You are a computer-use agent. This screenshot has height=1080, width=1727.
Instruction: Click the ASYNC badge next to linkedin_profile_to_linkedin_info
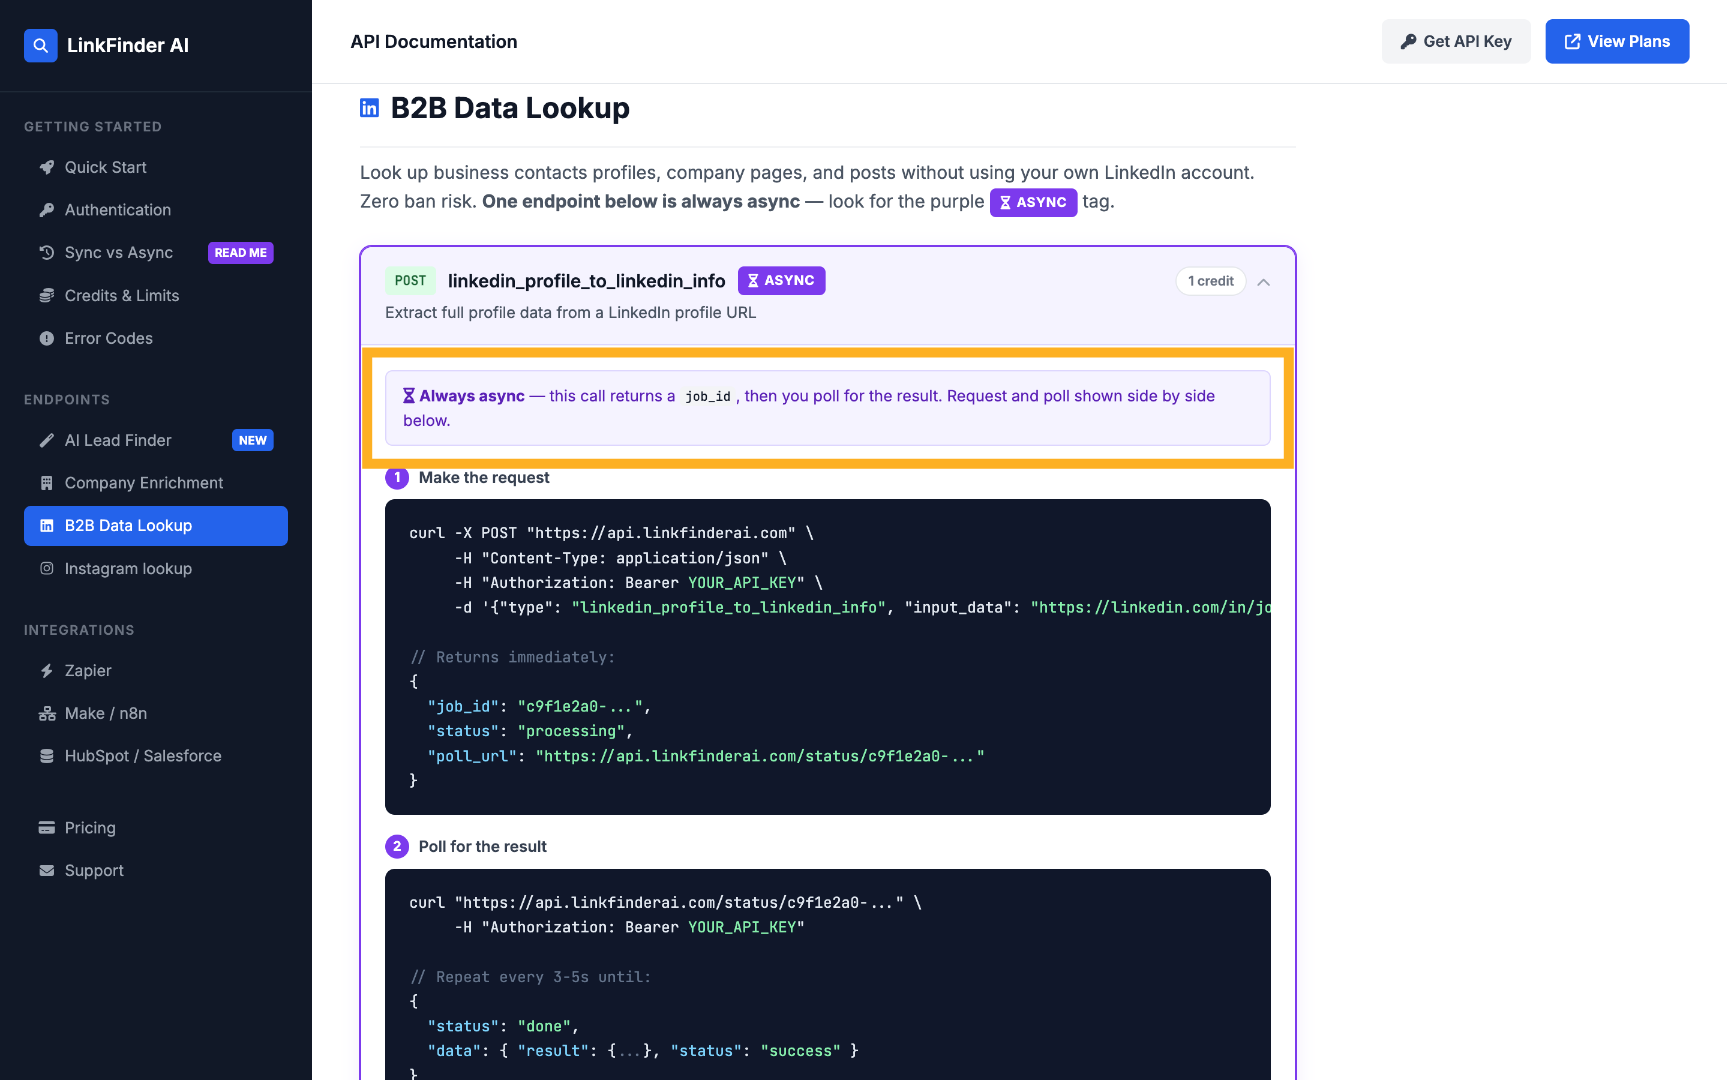pos(781,281)
